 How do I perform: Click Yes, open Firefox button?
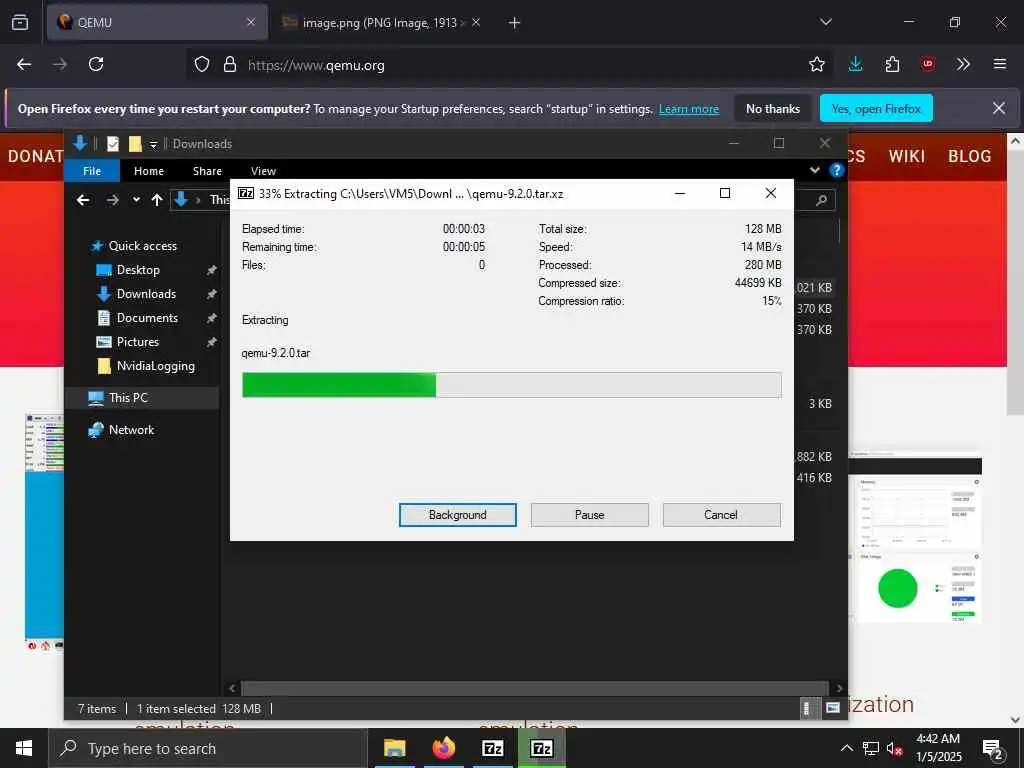pos(876,108)
